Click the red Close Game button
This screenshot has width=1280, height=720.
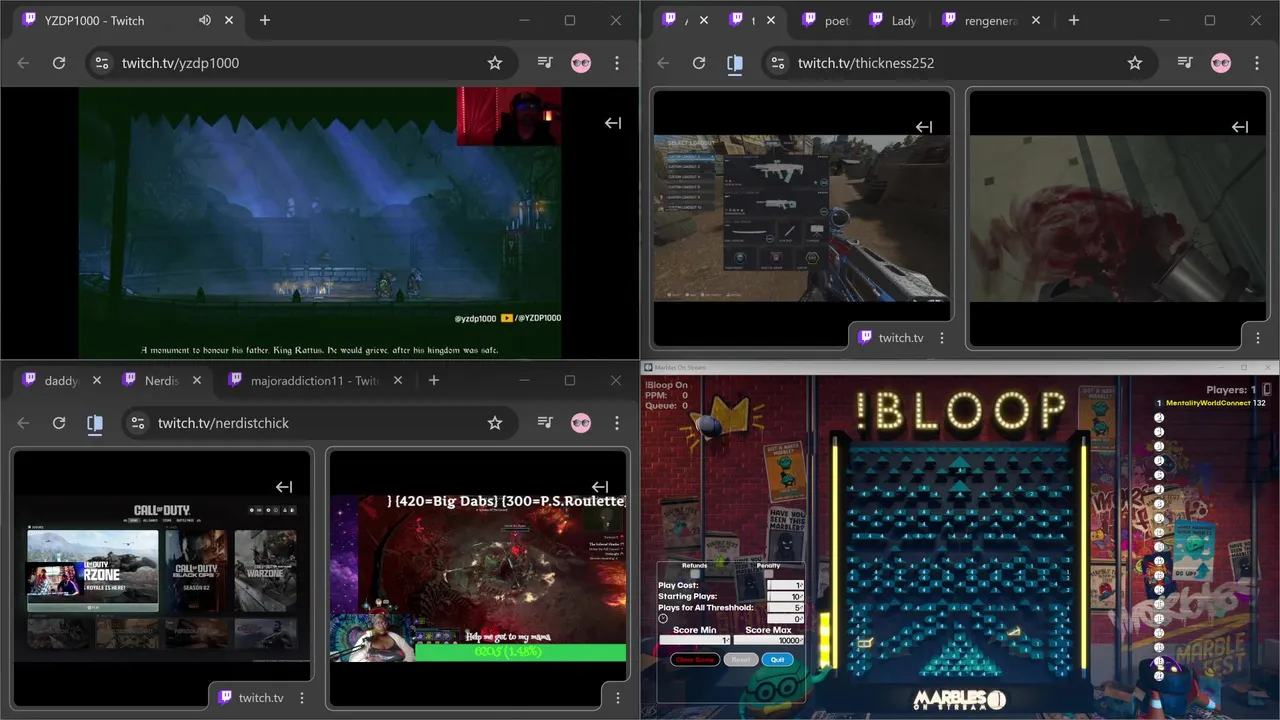pyautogui.click(x=695, y=660)
